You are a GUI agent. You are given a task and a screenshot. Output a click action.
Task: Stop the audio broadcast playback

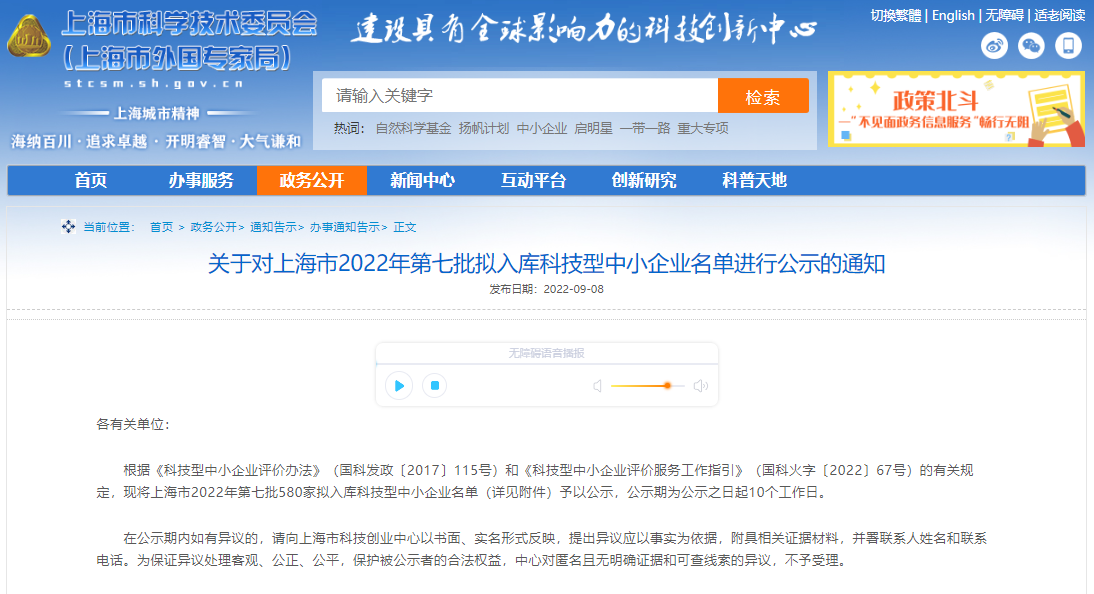tap(433, 385)
